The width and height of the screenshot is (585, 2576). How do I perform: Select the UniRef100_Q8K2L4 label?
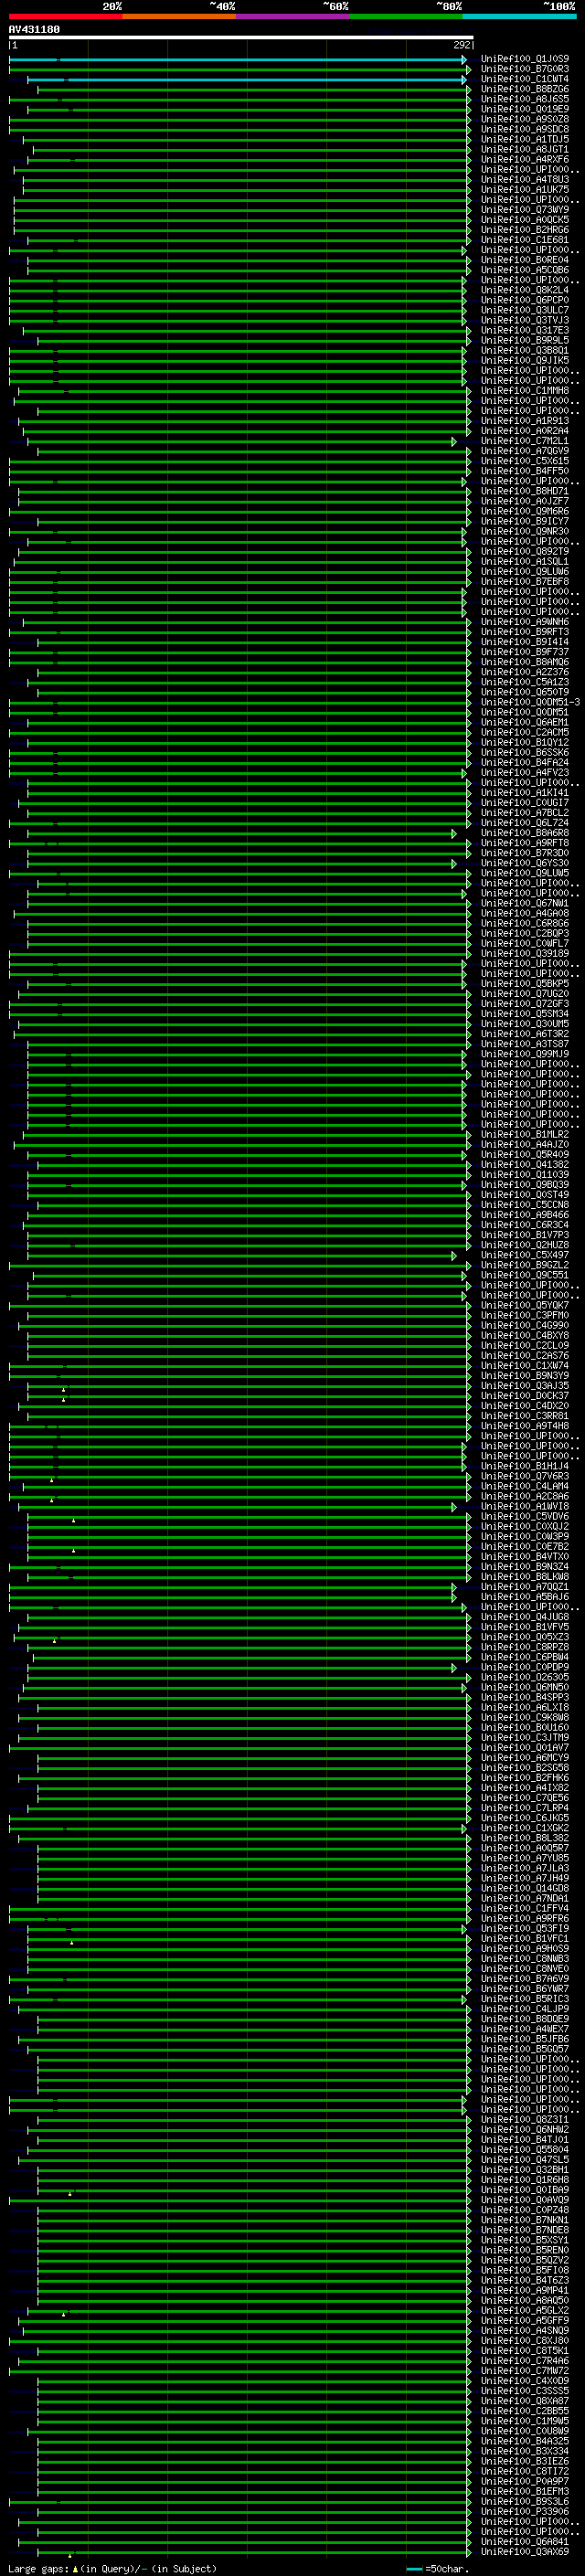pos(525,290)
